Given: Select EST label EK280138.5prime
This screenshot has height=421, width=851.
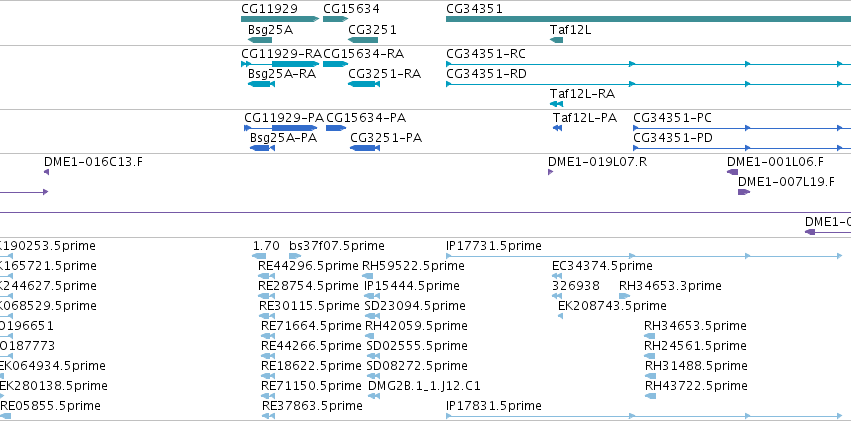Looking at the screenshot, I should (x=54, y=386).
